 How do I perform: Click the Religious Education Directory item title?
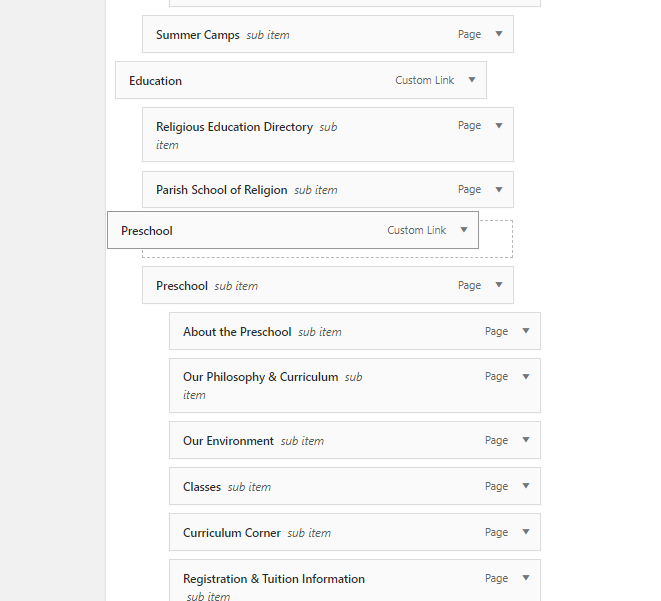[234, 127]
